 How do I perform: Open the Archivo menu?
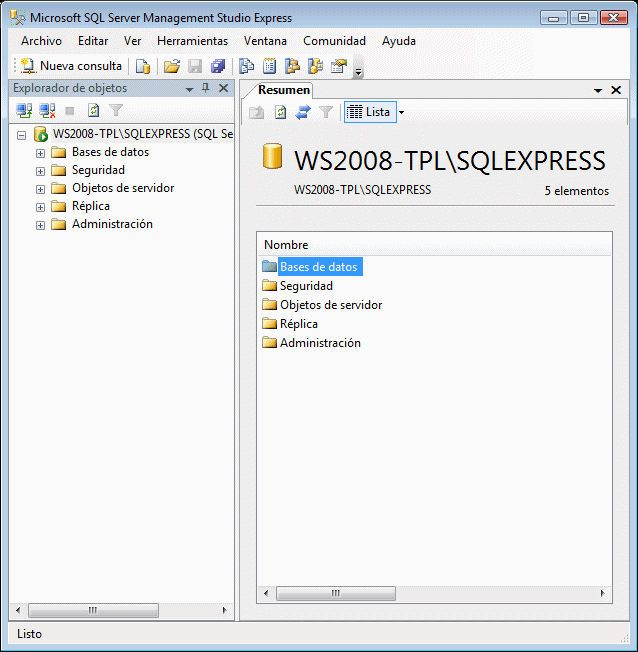pos(41,41)
